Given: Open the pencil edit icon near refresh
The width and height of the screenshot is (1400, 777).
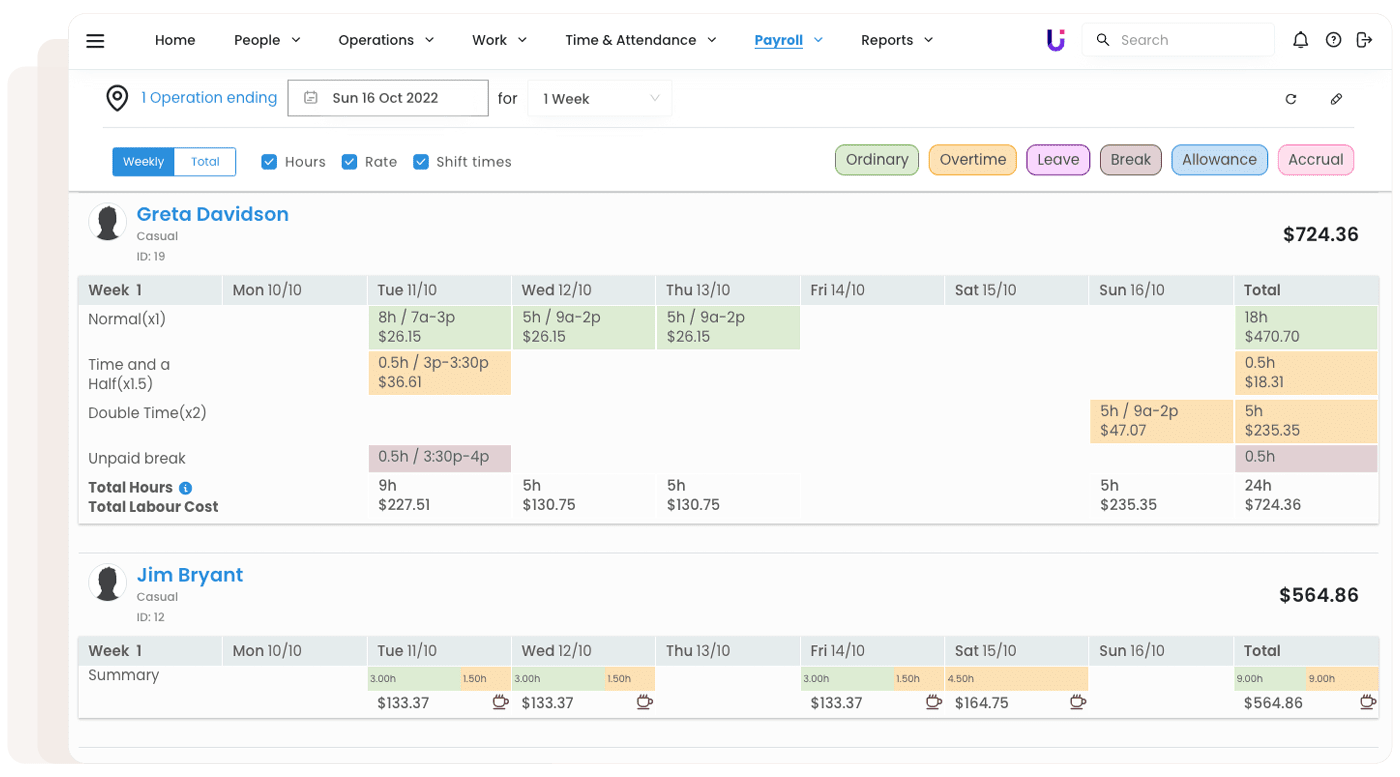Looking at the screenshot, I should 1337,99.
